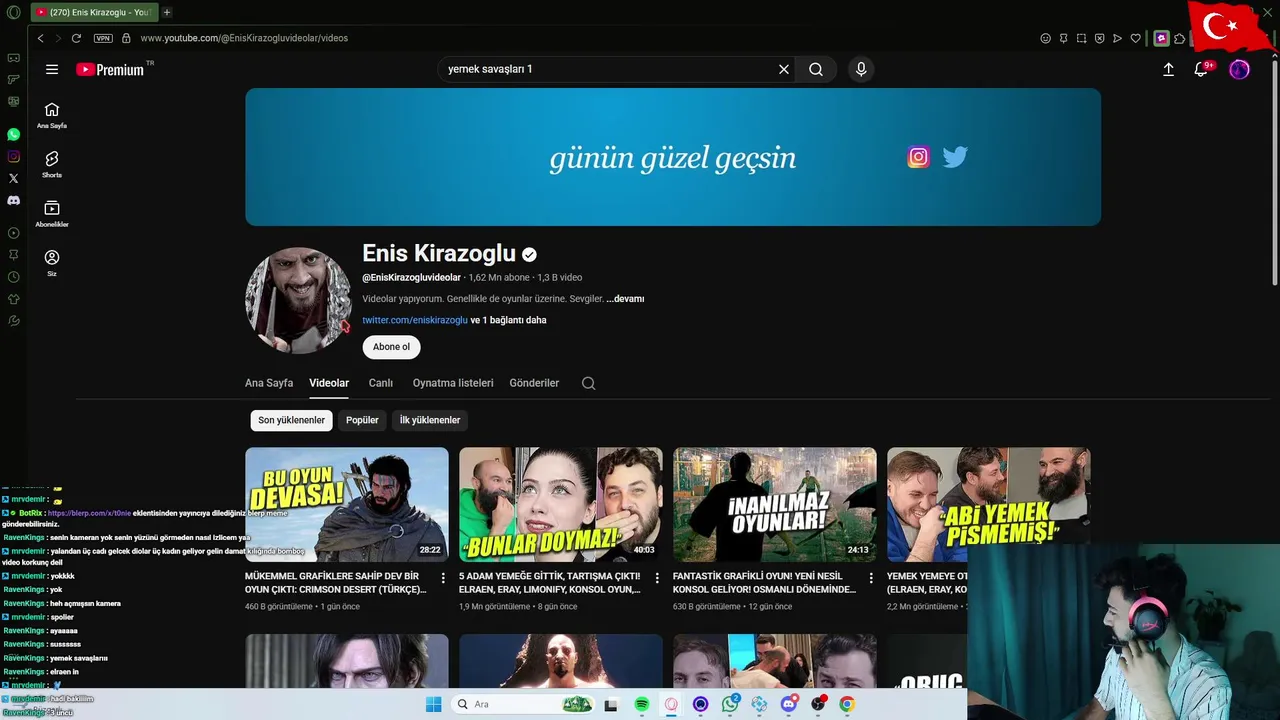Screen dimensions: 1280x720
Task: Open Shorts in the YouTube sidebar
Action: tap(52, 164)
